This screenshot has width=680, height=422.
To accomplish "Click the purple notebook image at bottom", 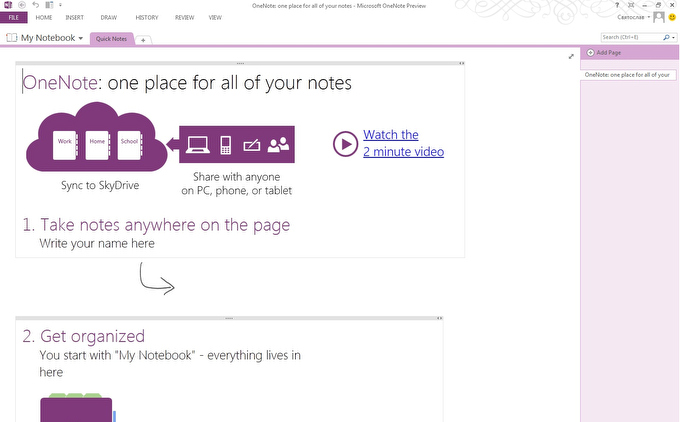I will 77,408.
